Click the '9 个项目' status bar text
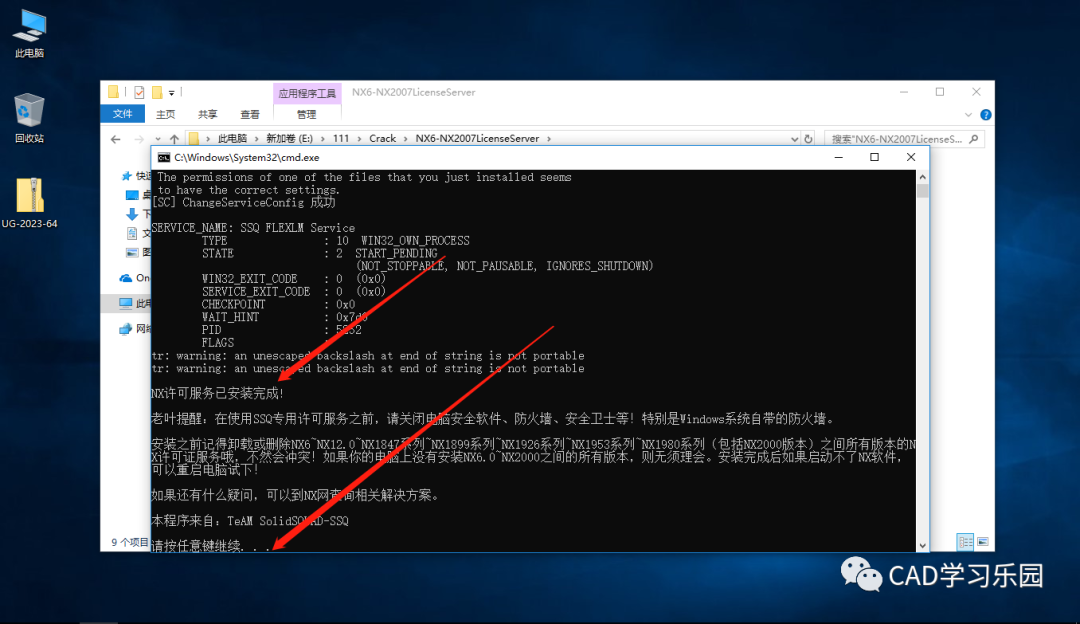The height and width of the screenshot is (624, 1080). tap(129, 543)
